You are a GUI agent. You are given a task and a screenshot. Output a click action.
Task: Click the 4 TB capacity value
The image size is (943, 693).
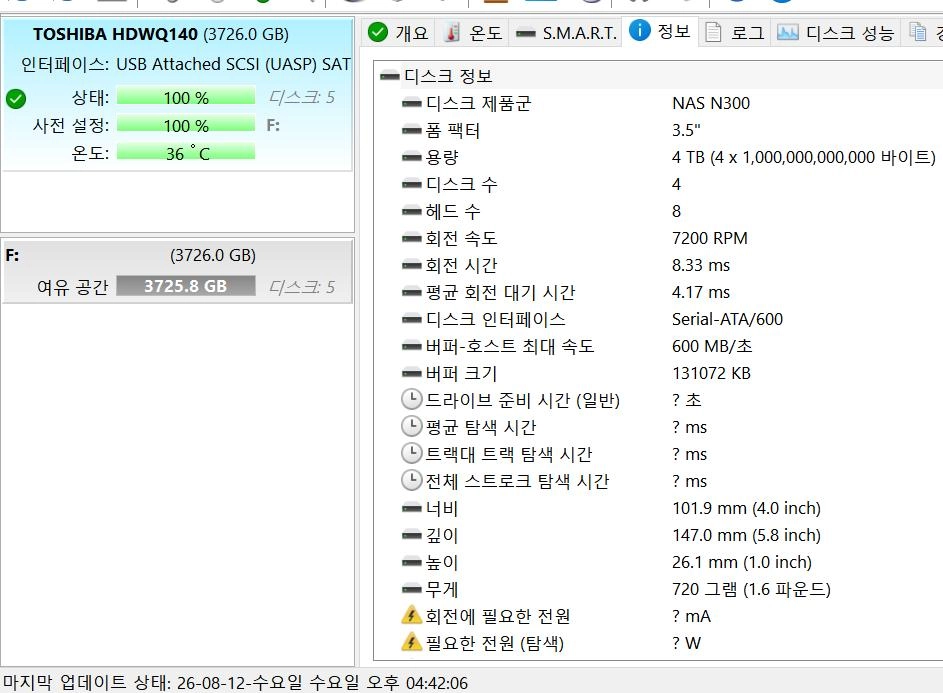pyautogui.click(x=803, y=157)
